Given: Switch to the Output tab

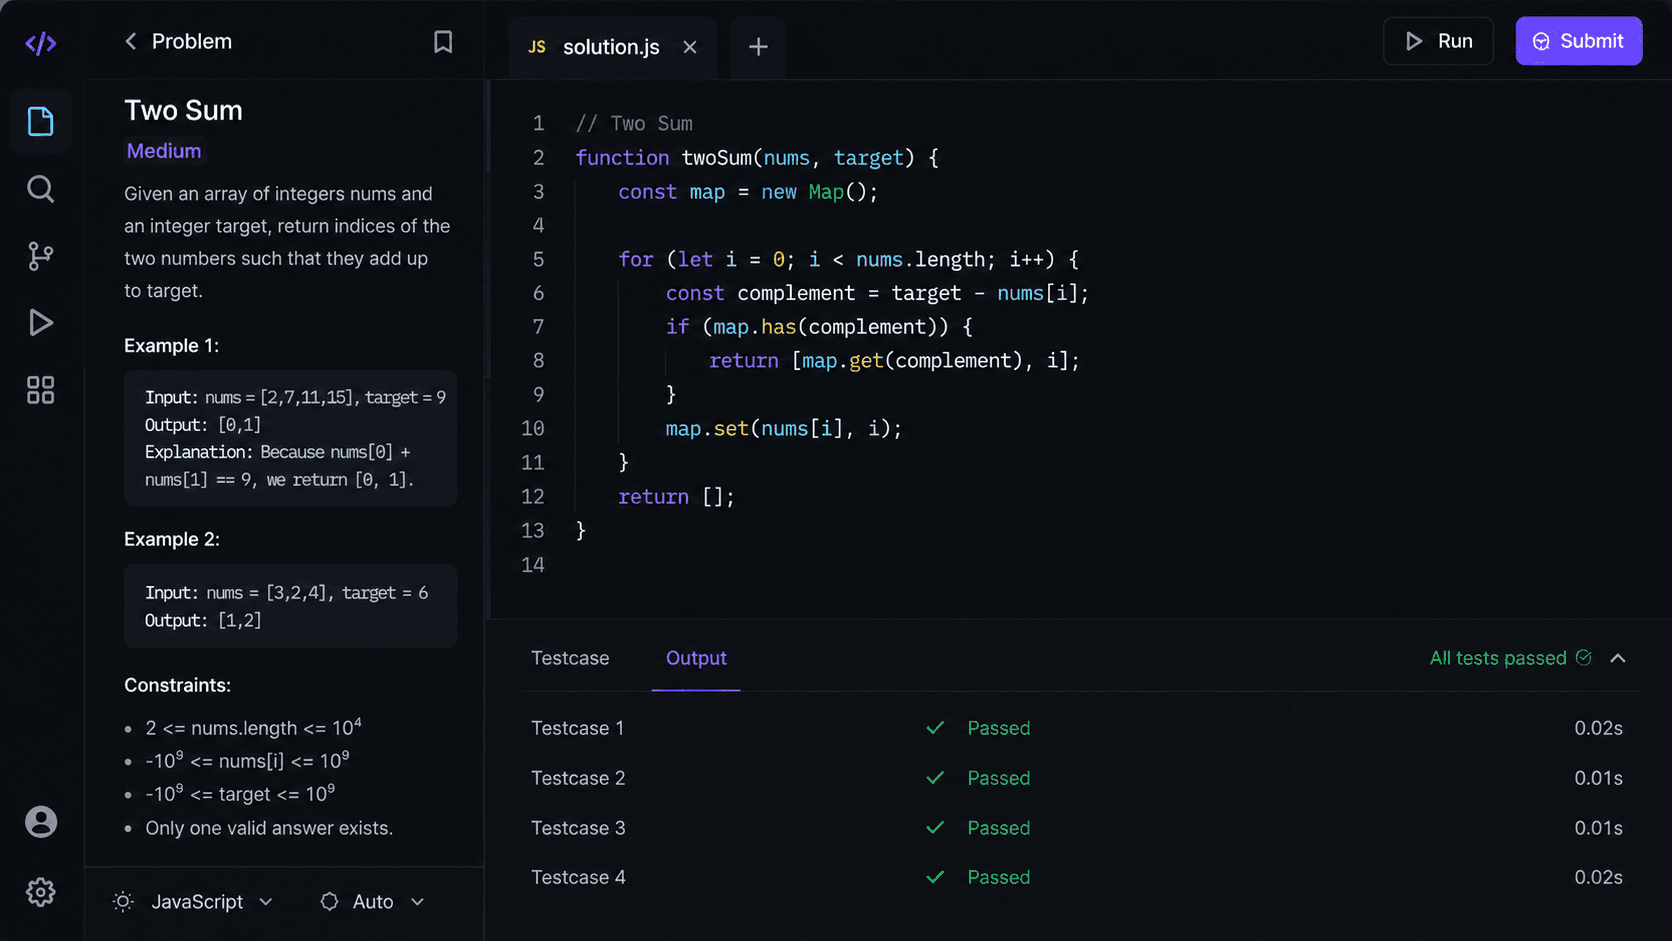Looking at the screenshot, I should click(x=696, y=658).
